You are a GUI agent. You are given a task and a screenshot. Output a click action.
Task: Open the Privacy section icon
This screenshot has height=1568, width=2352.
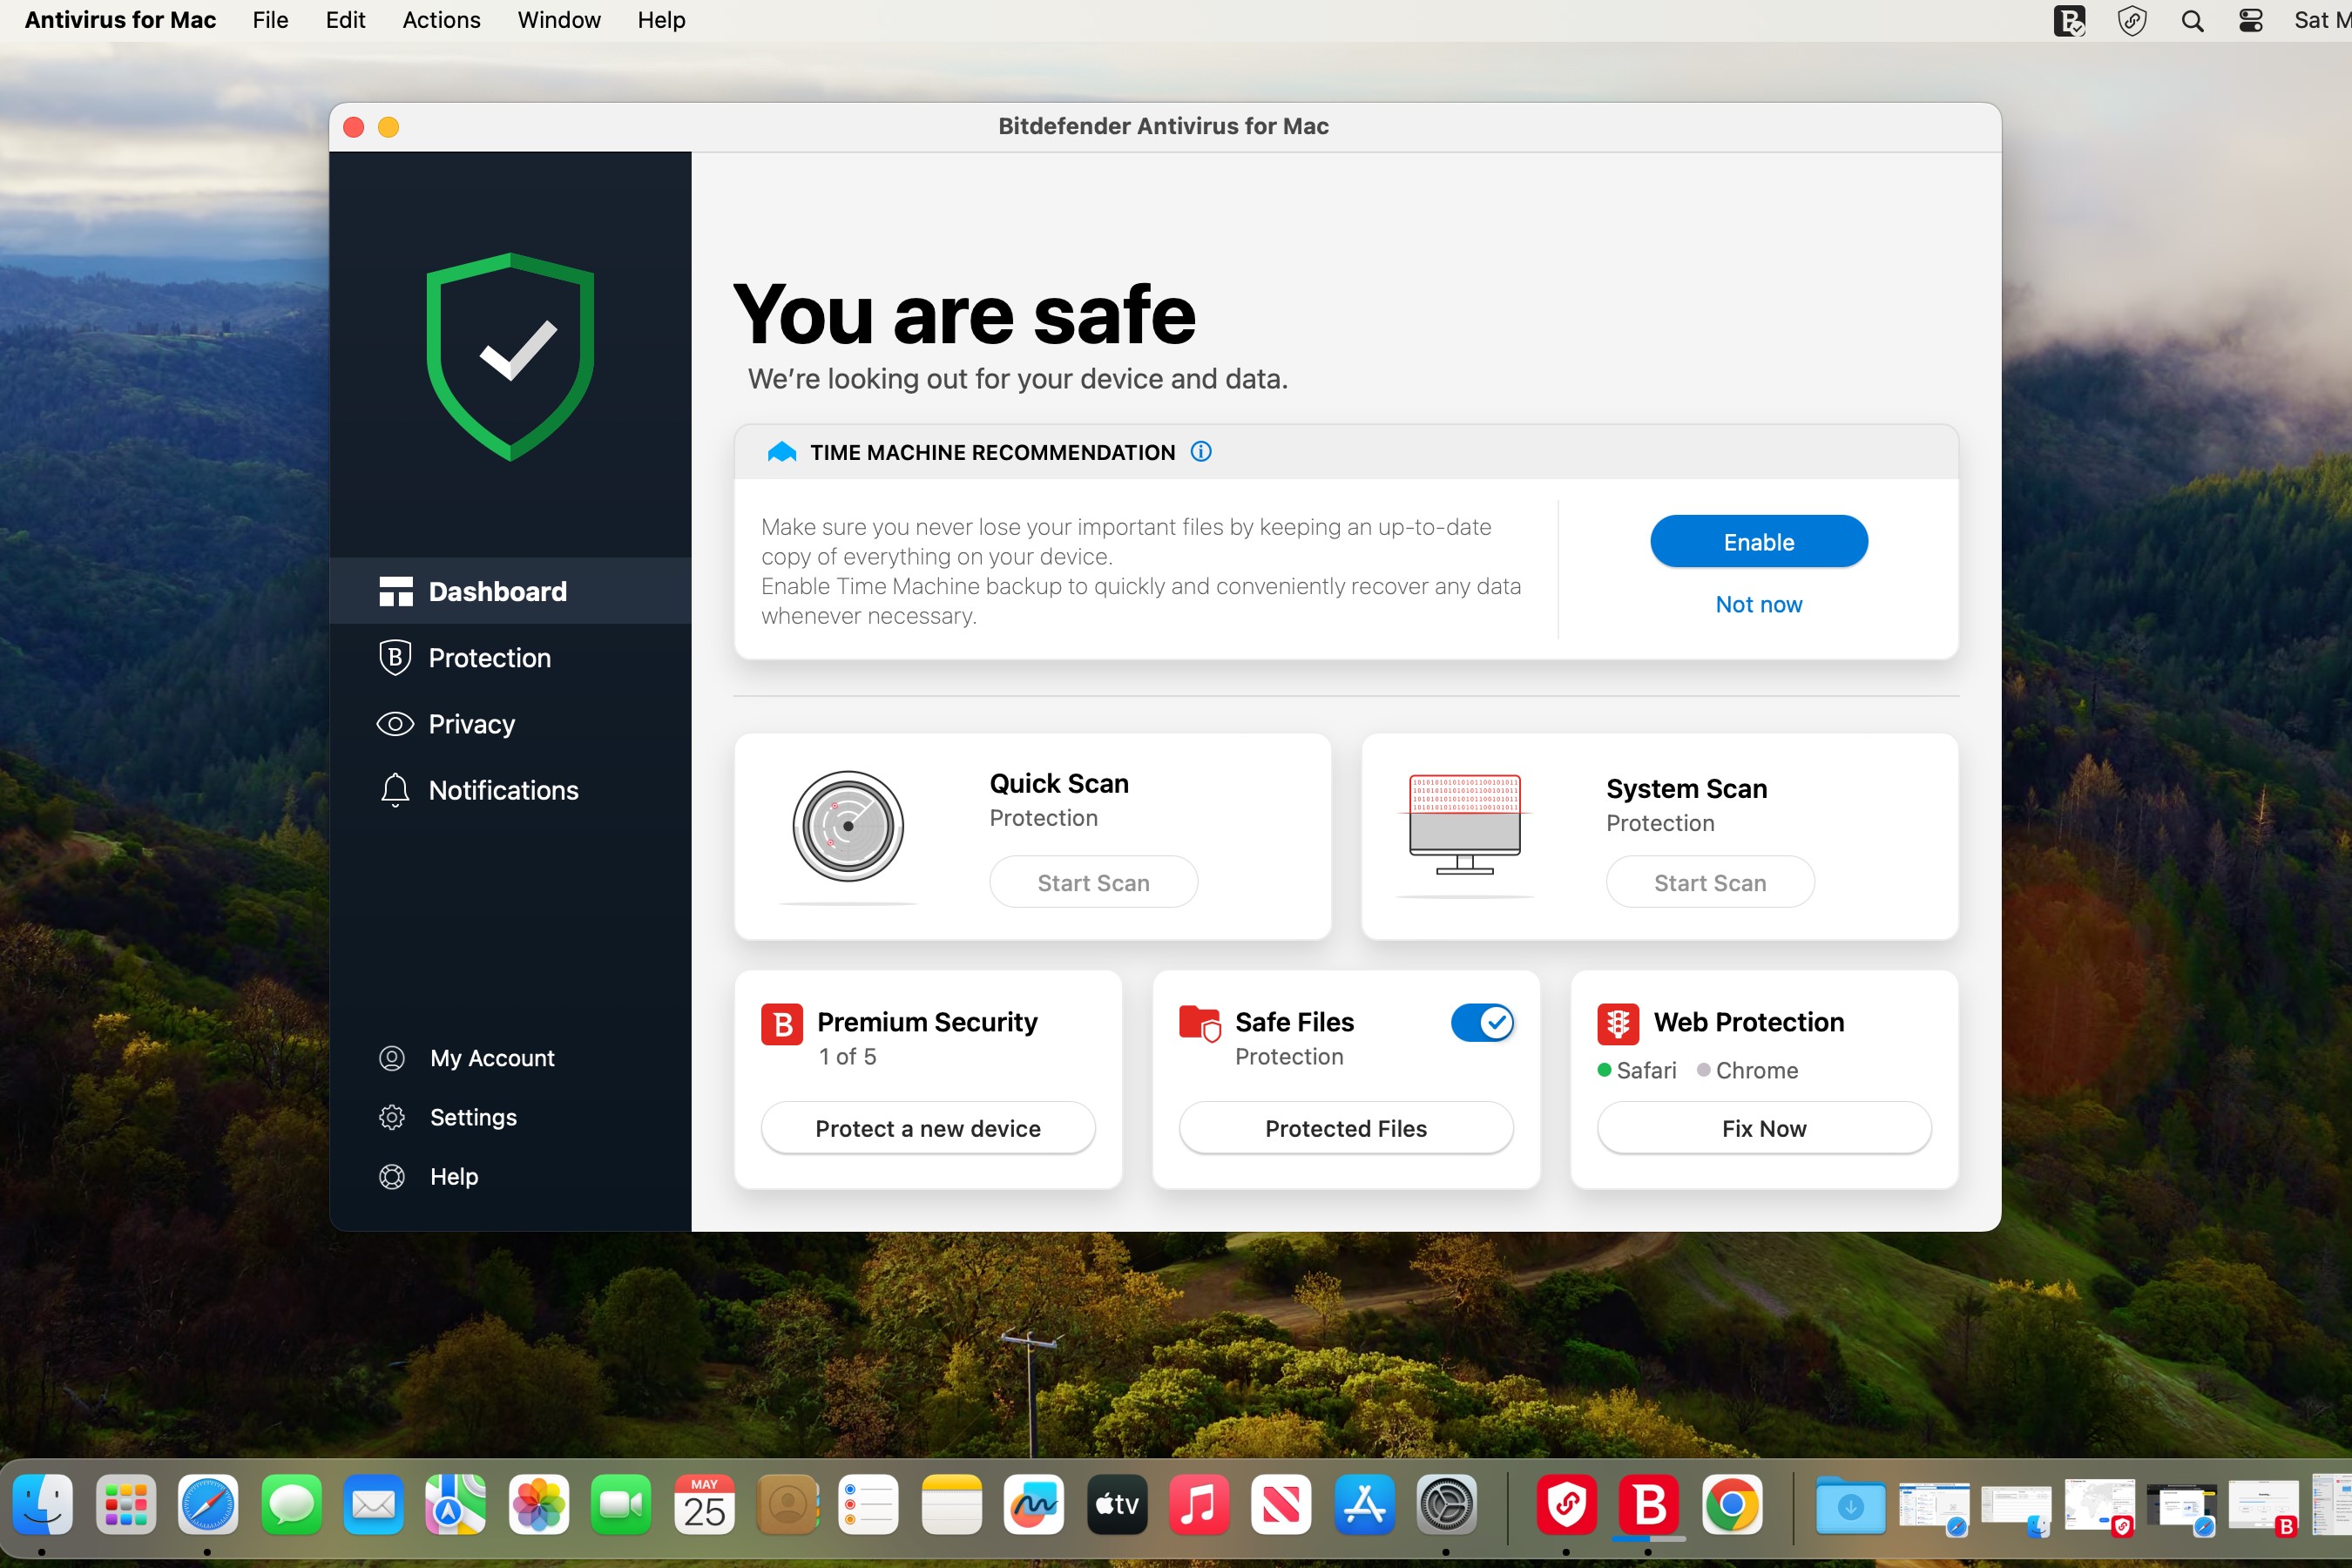395,723
